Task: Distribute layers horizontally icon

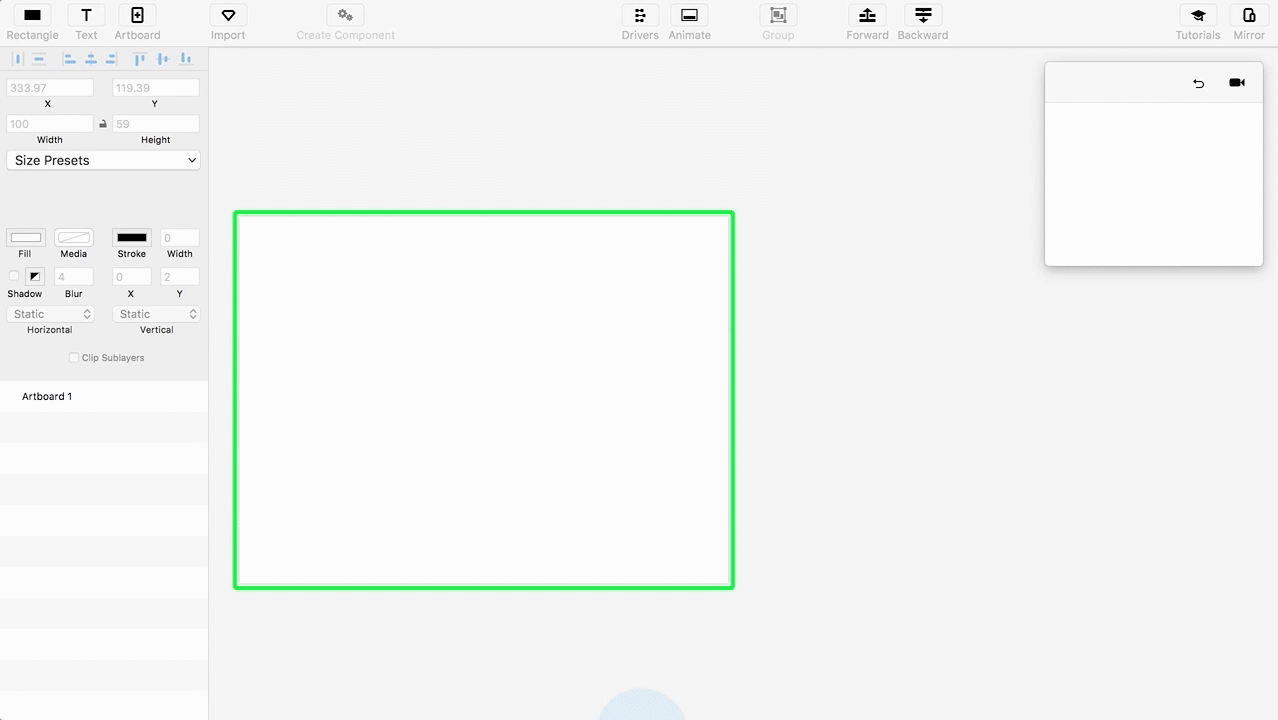Action: 17,60
